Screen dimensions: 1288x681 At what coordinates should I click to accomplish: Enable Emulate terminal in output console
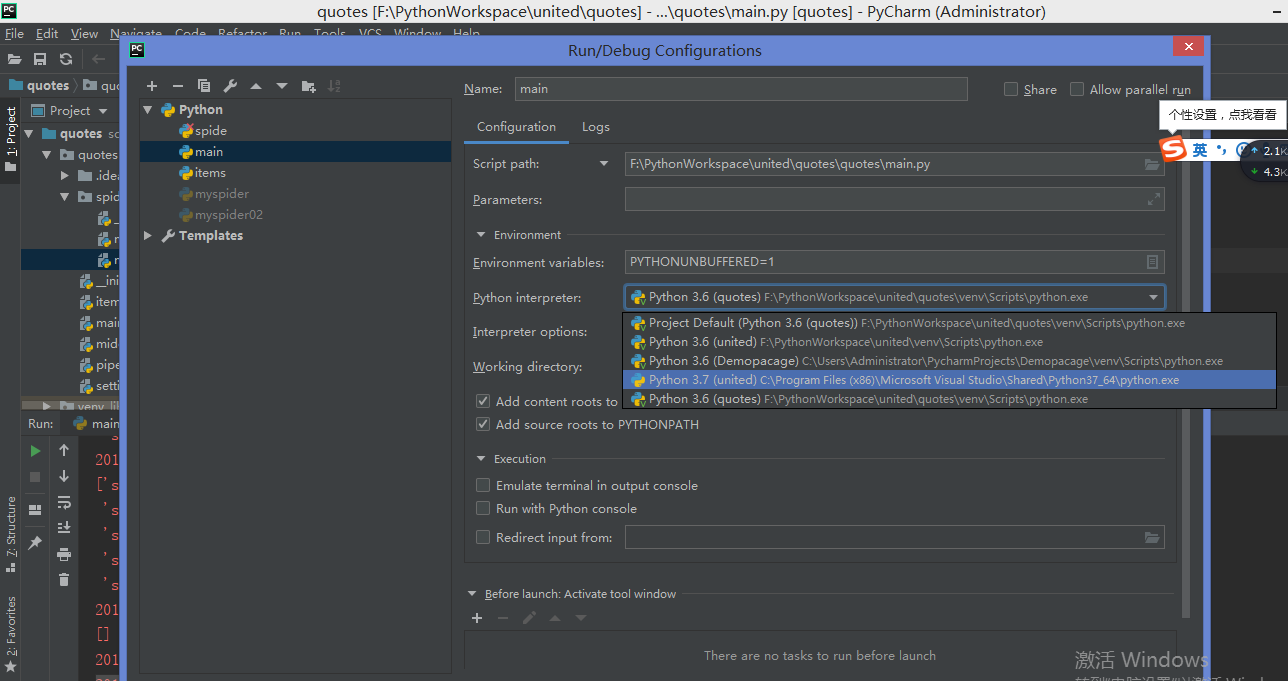(x=483, y=485)
